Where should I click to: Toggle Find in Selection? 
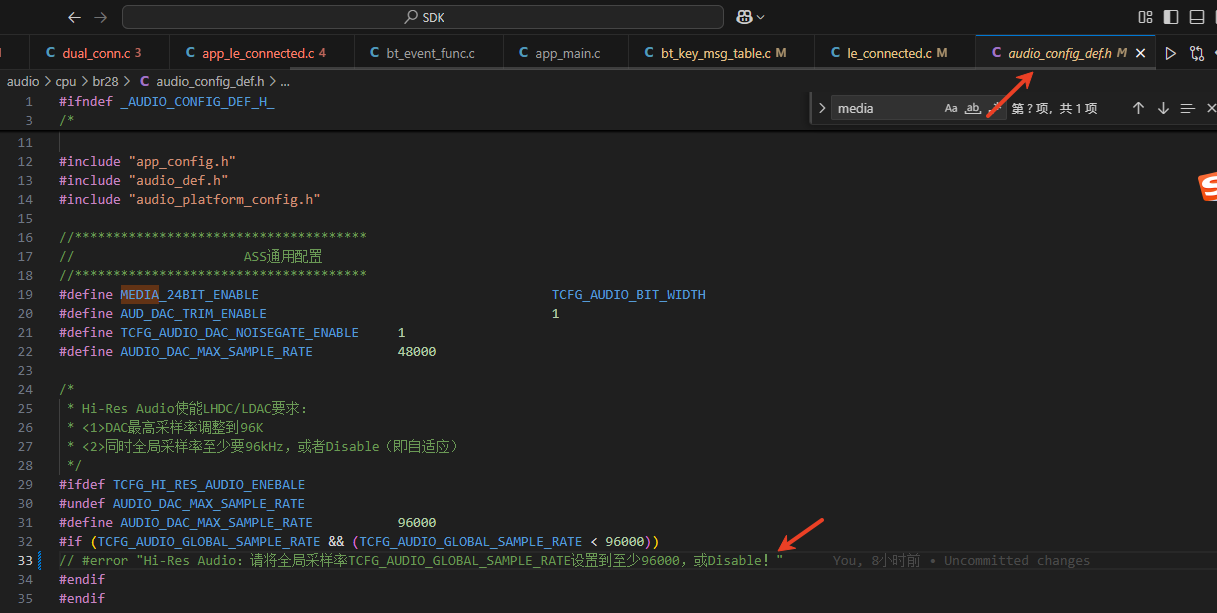click(x=1187, y=108)
